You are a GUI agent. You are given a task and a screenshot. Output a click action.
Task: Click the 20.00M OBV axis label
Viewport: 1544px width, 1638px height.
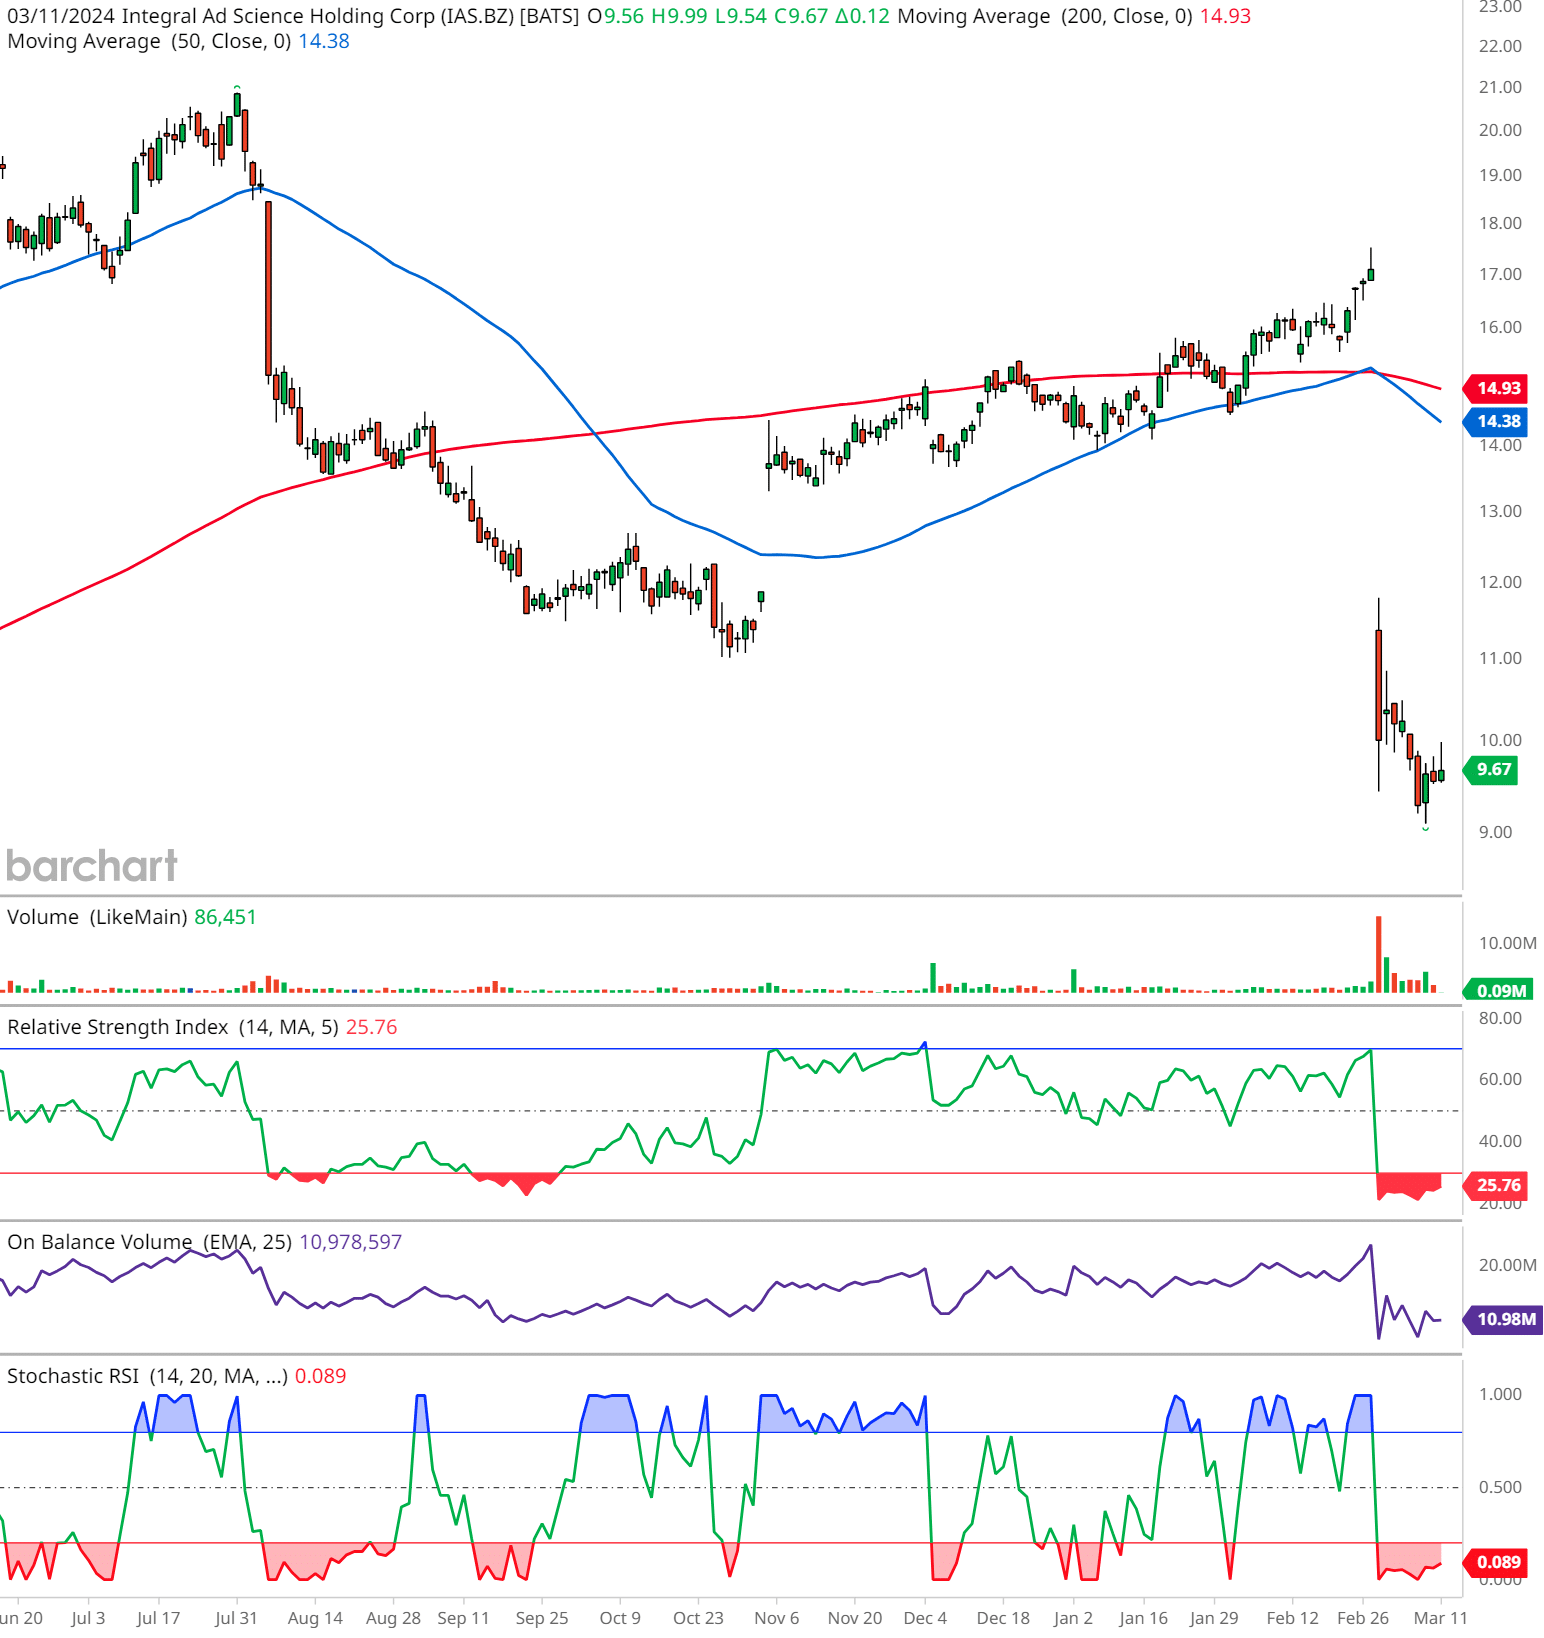tap(1507, 1265)
